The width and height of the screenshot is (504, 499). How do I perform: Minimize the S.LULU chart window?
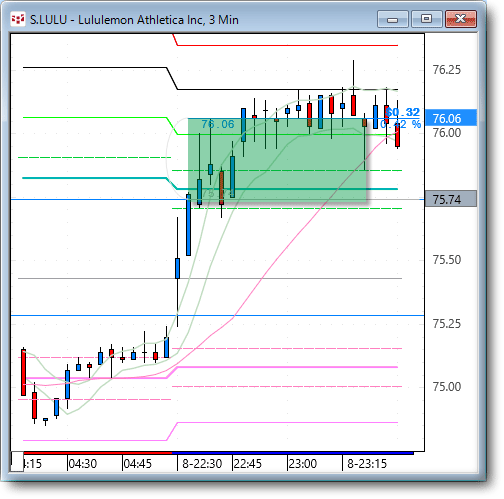point(393,19)
